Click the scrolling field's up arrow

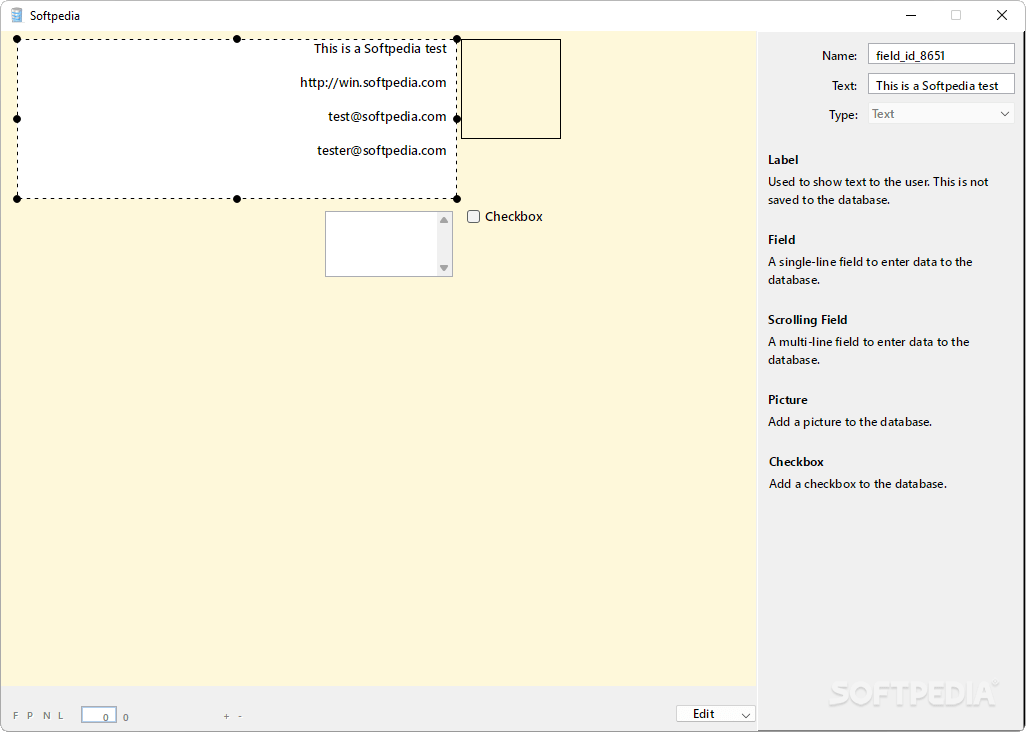[x=444, y=220]
